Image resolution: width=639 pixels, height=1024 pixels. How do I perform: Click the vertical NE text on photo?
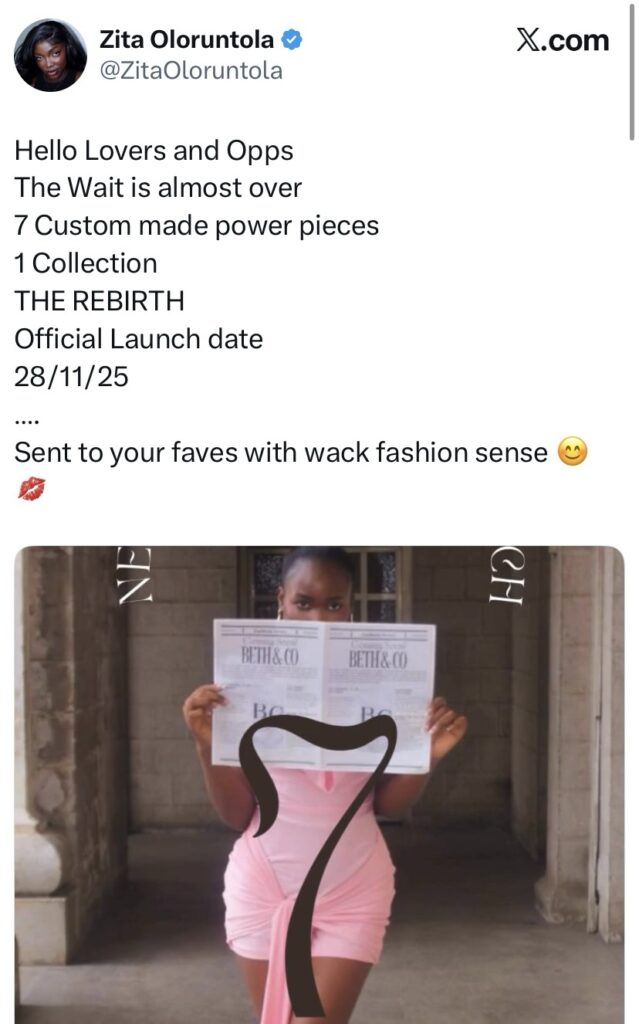pyautogui.click(x=134, y=575)
